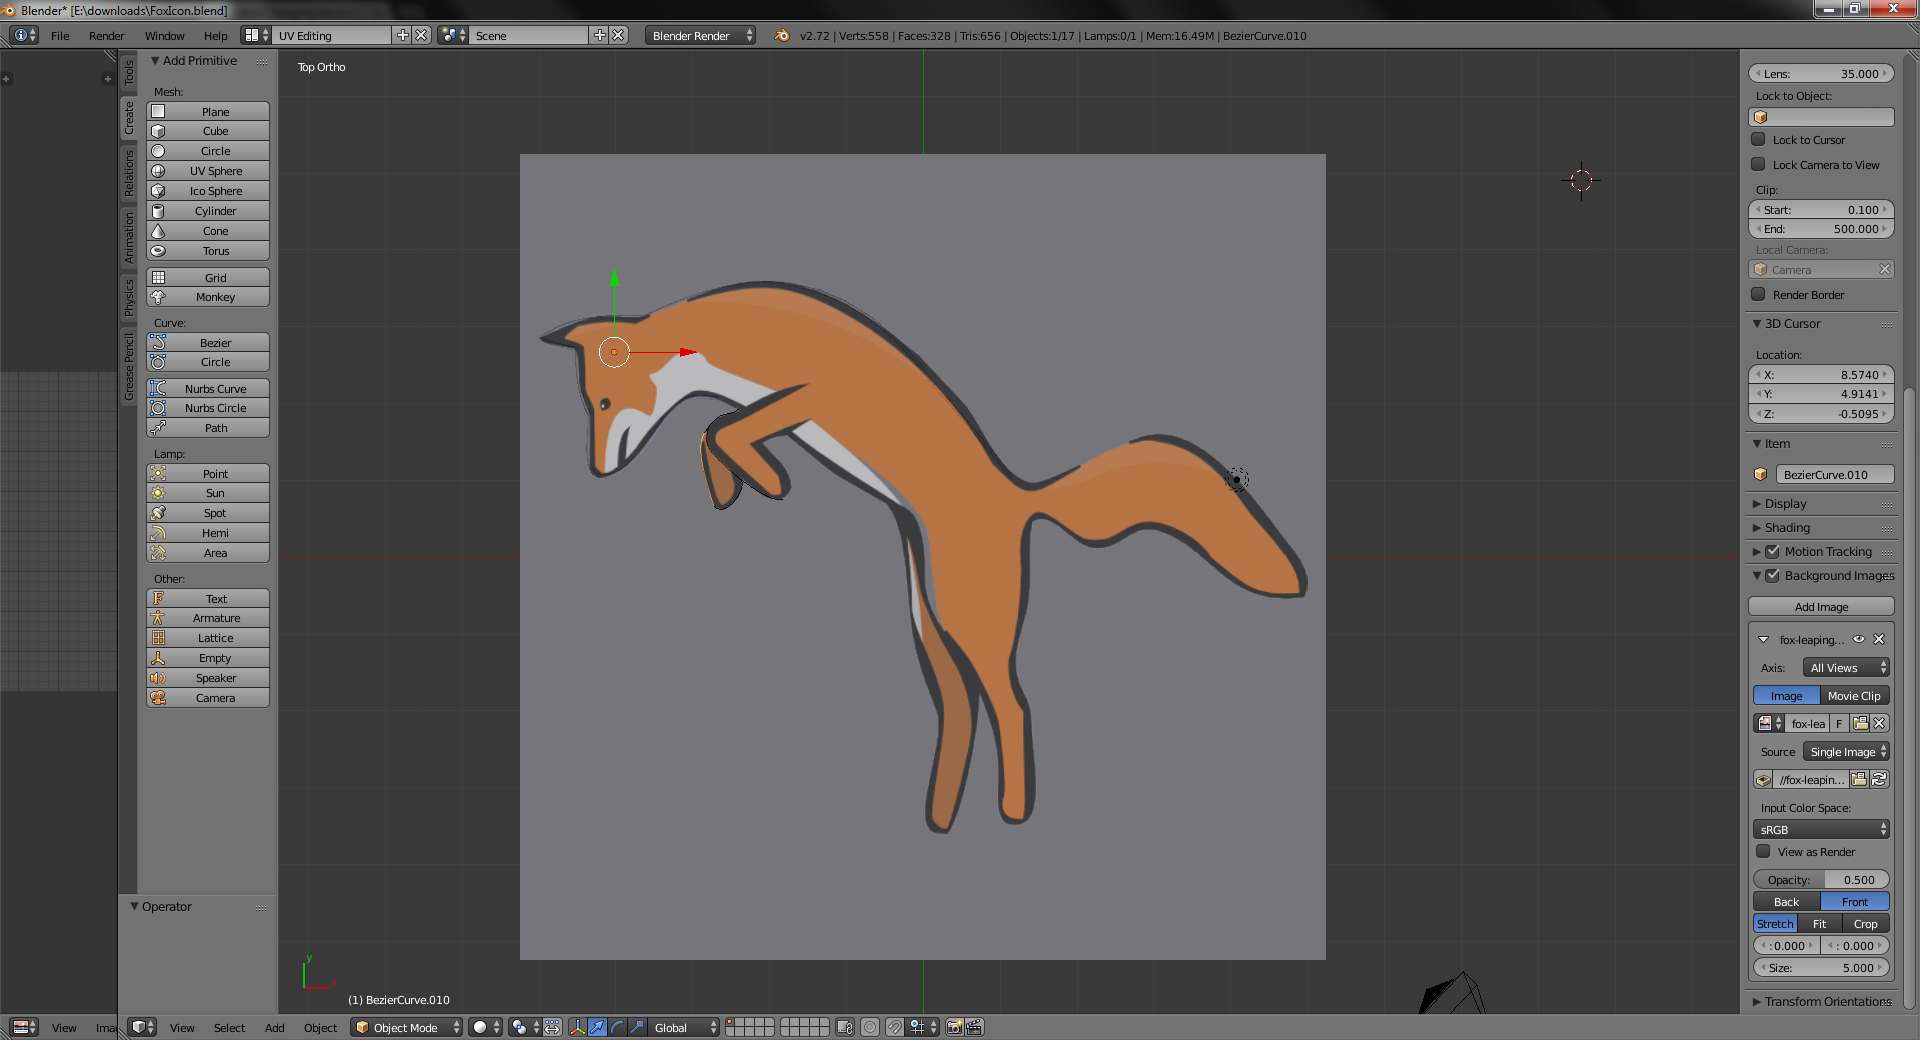Screen dimensions: 1920x1040
Task: Add an Ico Sphere mesh
Action: tap(208, 191)
